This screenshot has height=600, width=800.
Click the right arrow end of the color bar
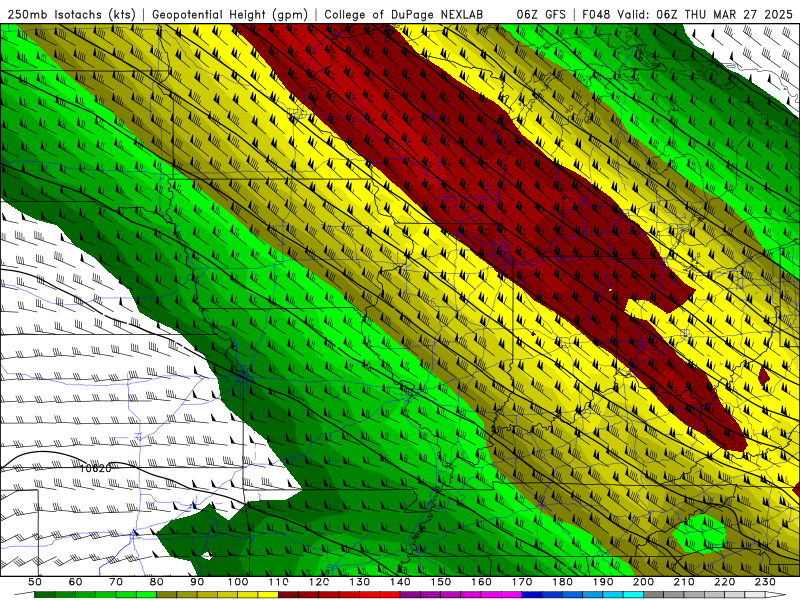pos(776,595)
